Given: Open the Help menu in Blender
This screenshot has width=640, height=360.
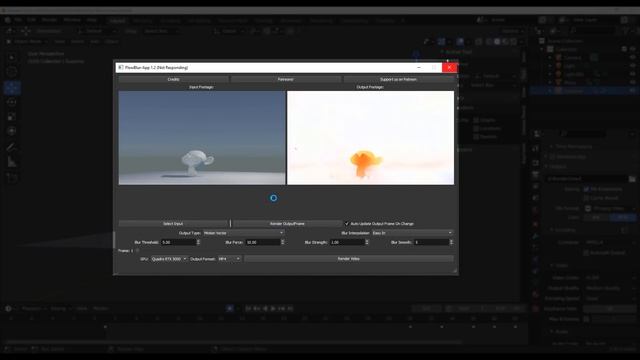Looking at the screenshot, I should click(92, 20).
